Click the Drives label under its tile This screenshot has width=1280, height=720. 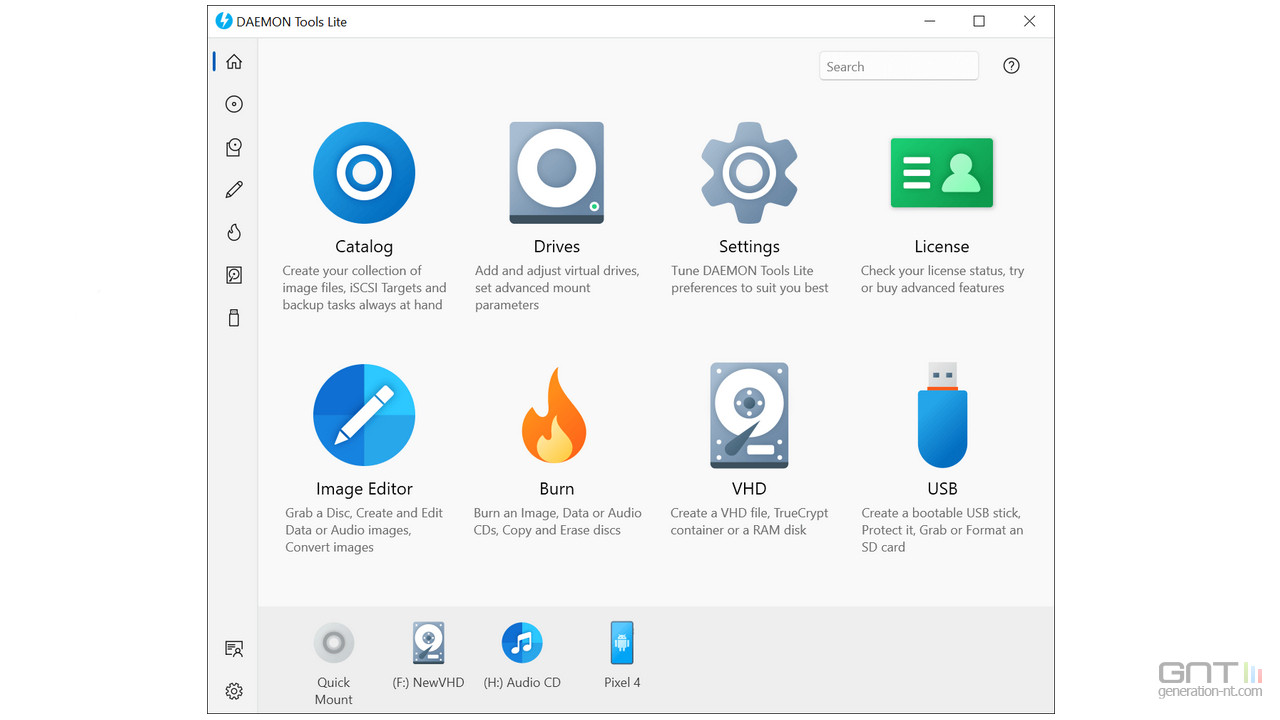click(x=557, y=246)
